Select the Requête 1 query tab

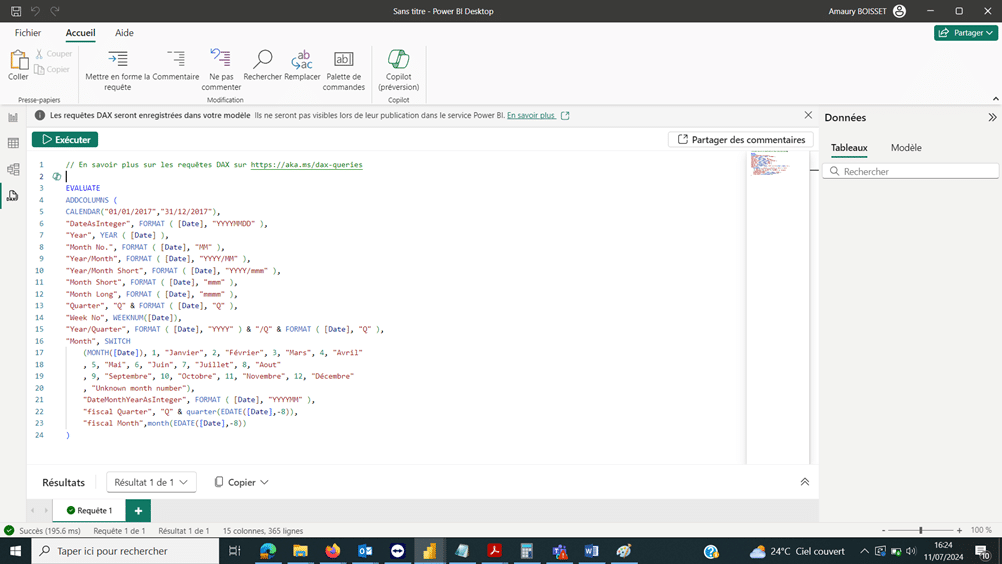89,510
